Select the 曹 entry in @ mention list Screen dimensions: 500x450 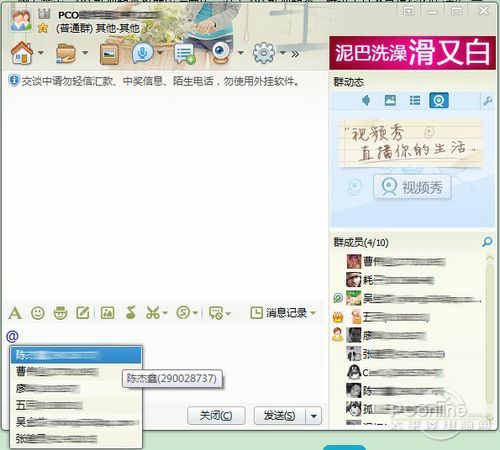pyautogui.click(x=76, y=371)
